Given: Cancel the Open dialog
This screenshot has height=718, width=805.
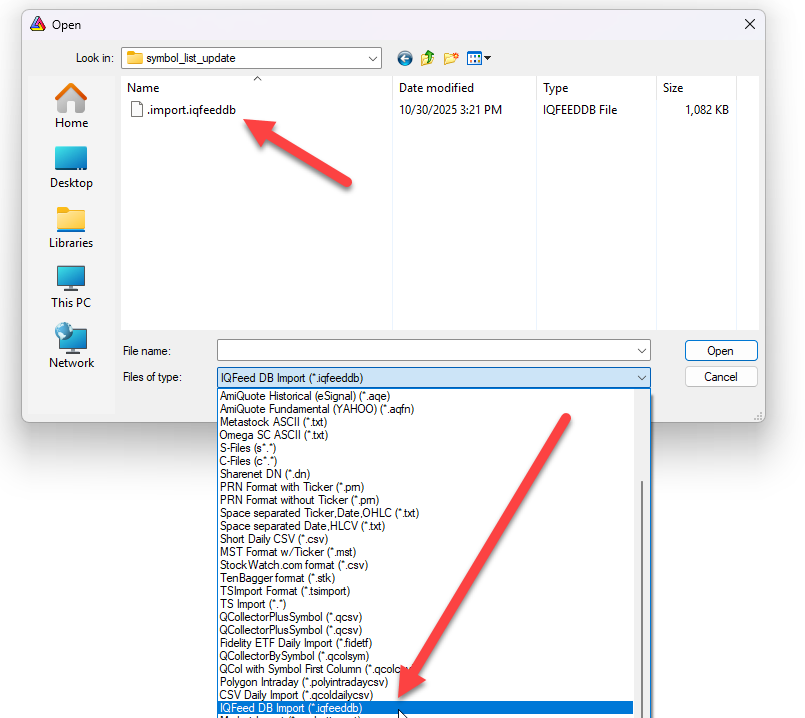Looking at the screenshot, I should coord(720,377).
